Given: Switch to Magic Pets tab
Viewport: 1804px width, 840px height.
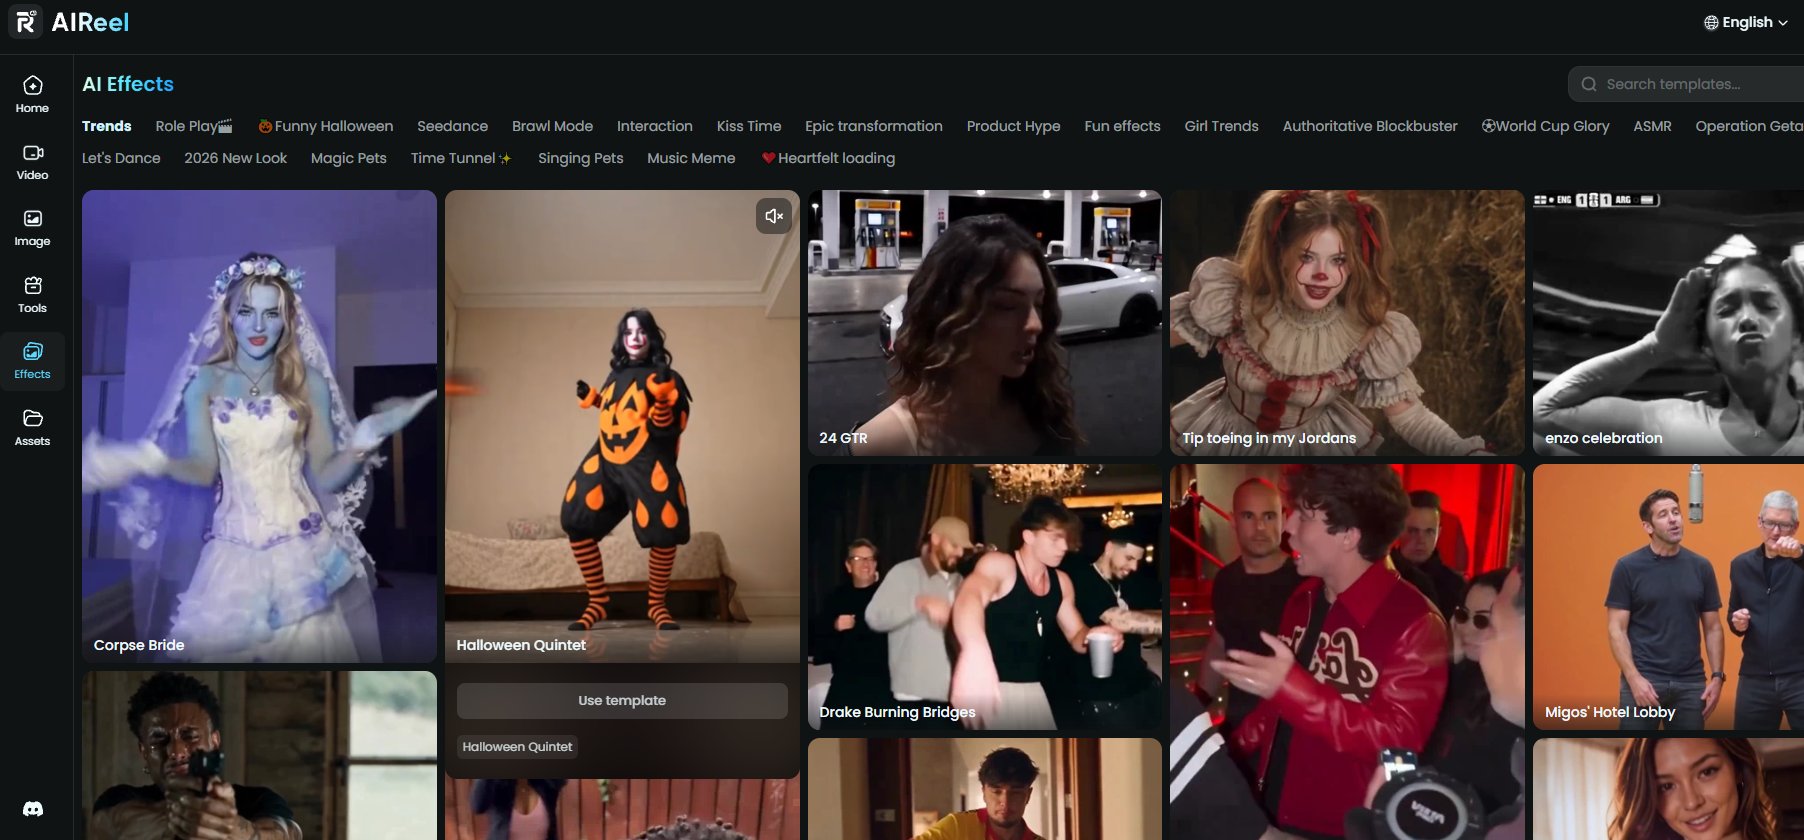Looking at the screenshot, I should (x=349, y=158).
